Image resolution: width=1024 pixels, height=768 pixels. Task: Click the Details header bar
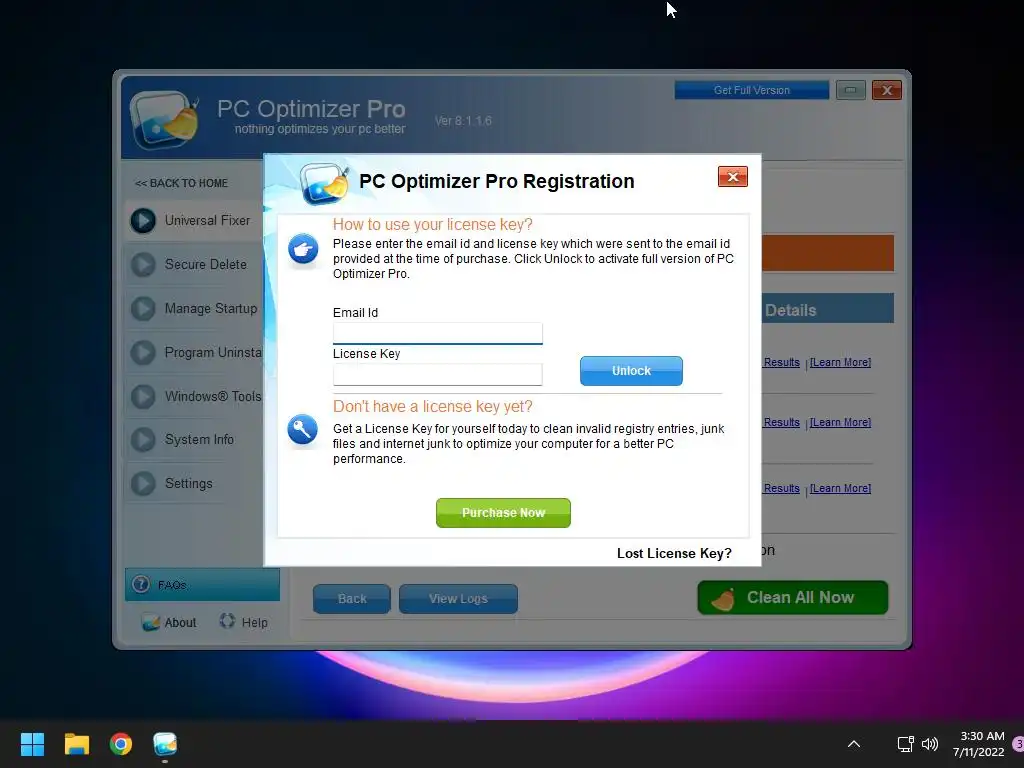pyautogui.click(x=827, y=308)
